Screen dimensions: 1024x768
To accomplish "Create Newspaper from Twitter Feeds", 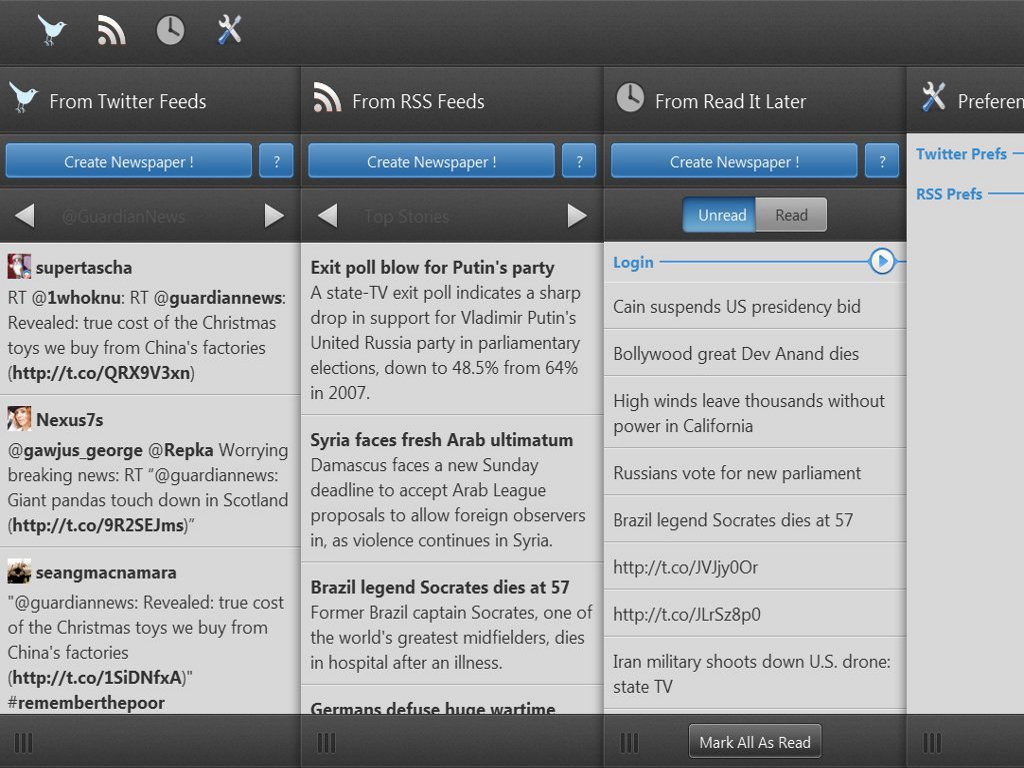I will [129, 161].
